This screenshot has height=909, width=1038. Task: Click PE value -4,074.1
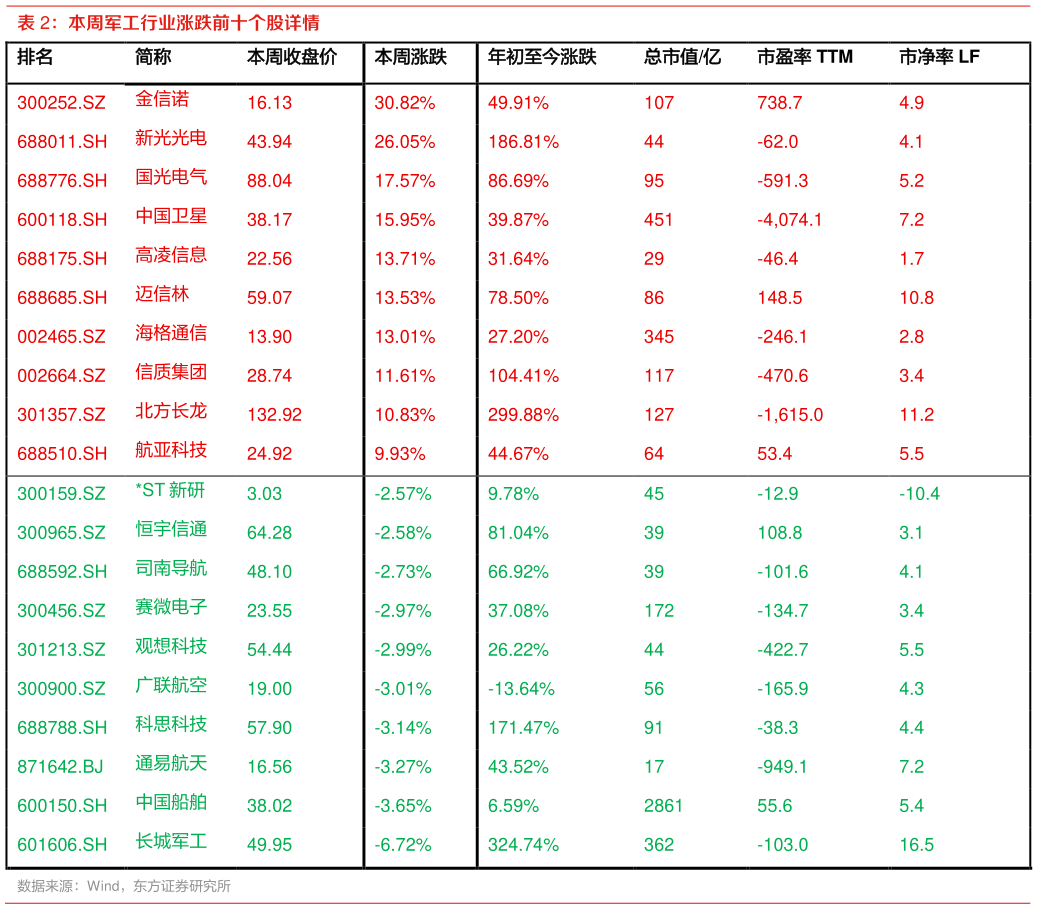coord(790,220)
